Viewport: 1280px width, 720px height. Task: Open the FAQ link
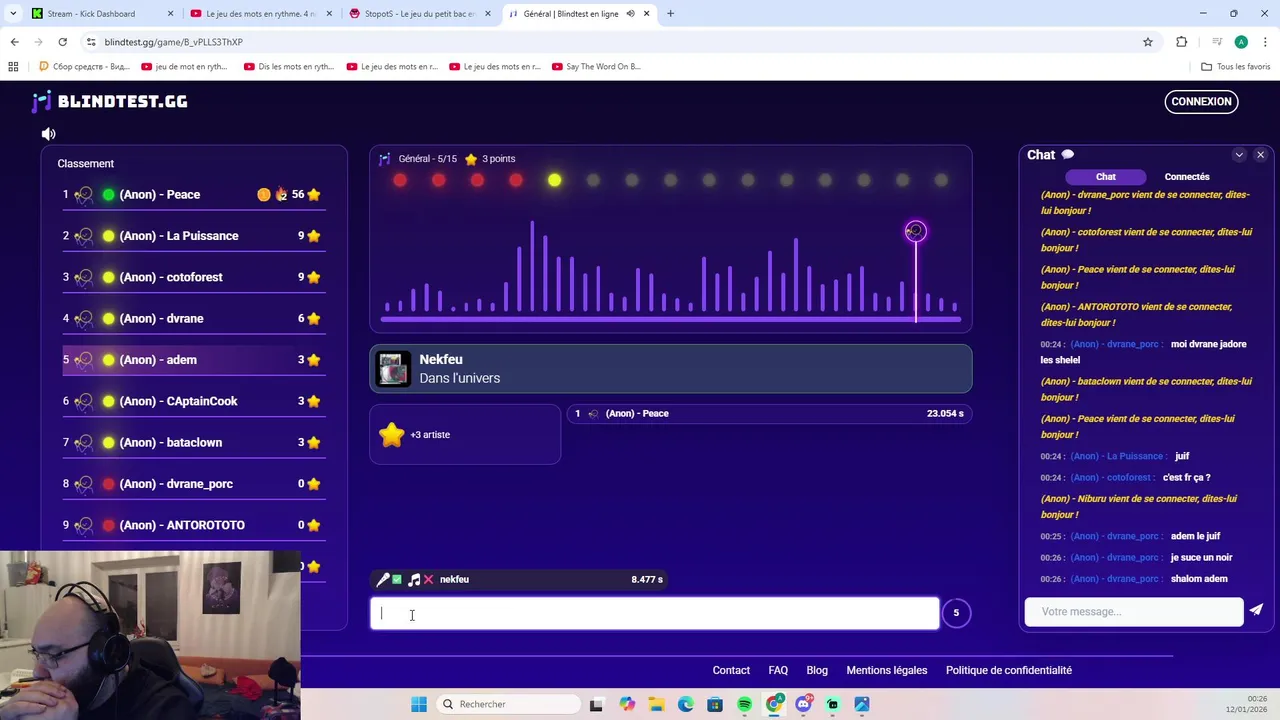778,670
